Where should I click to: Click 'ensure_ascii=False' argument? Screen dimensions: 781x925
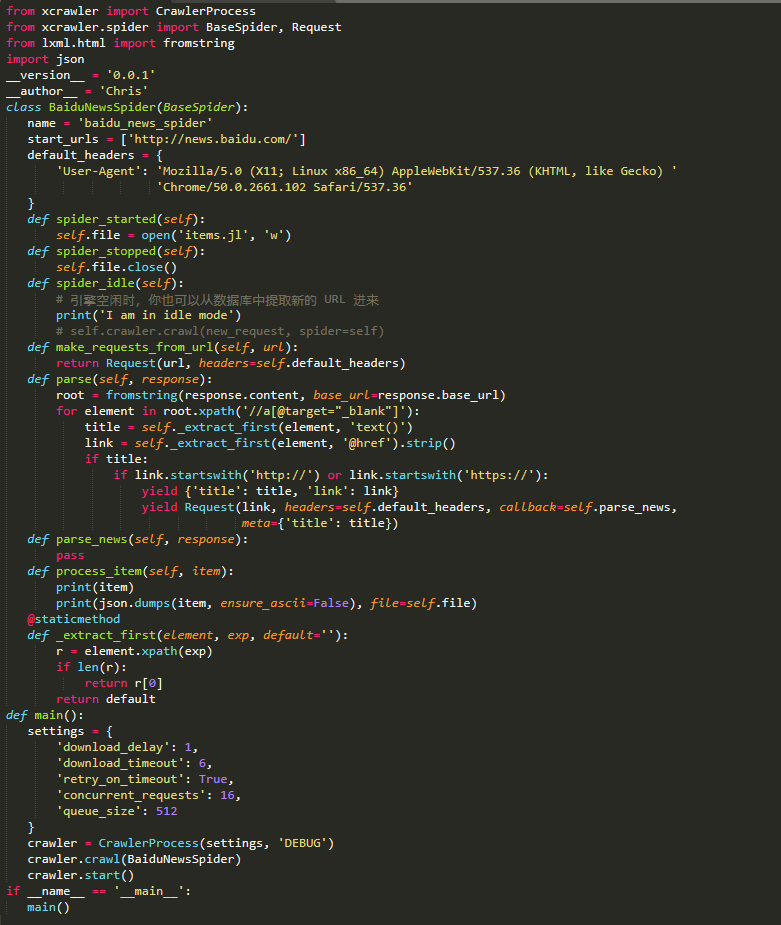[x=284, y=603]
